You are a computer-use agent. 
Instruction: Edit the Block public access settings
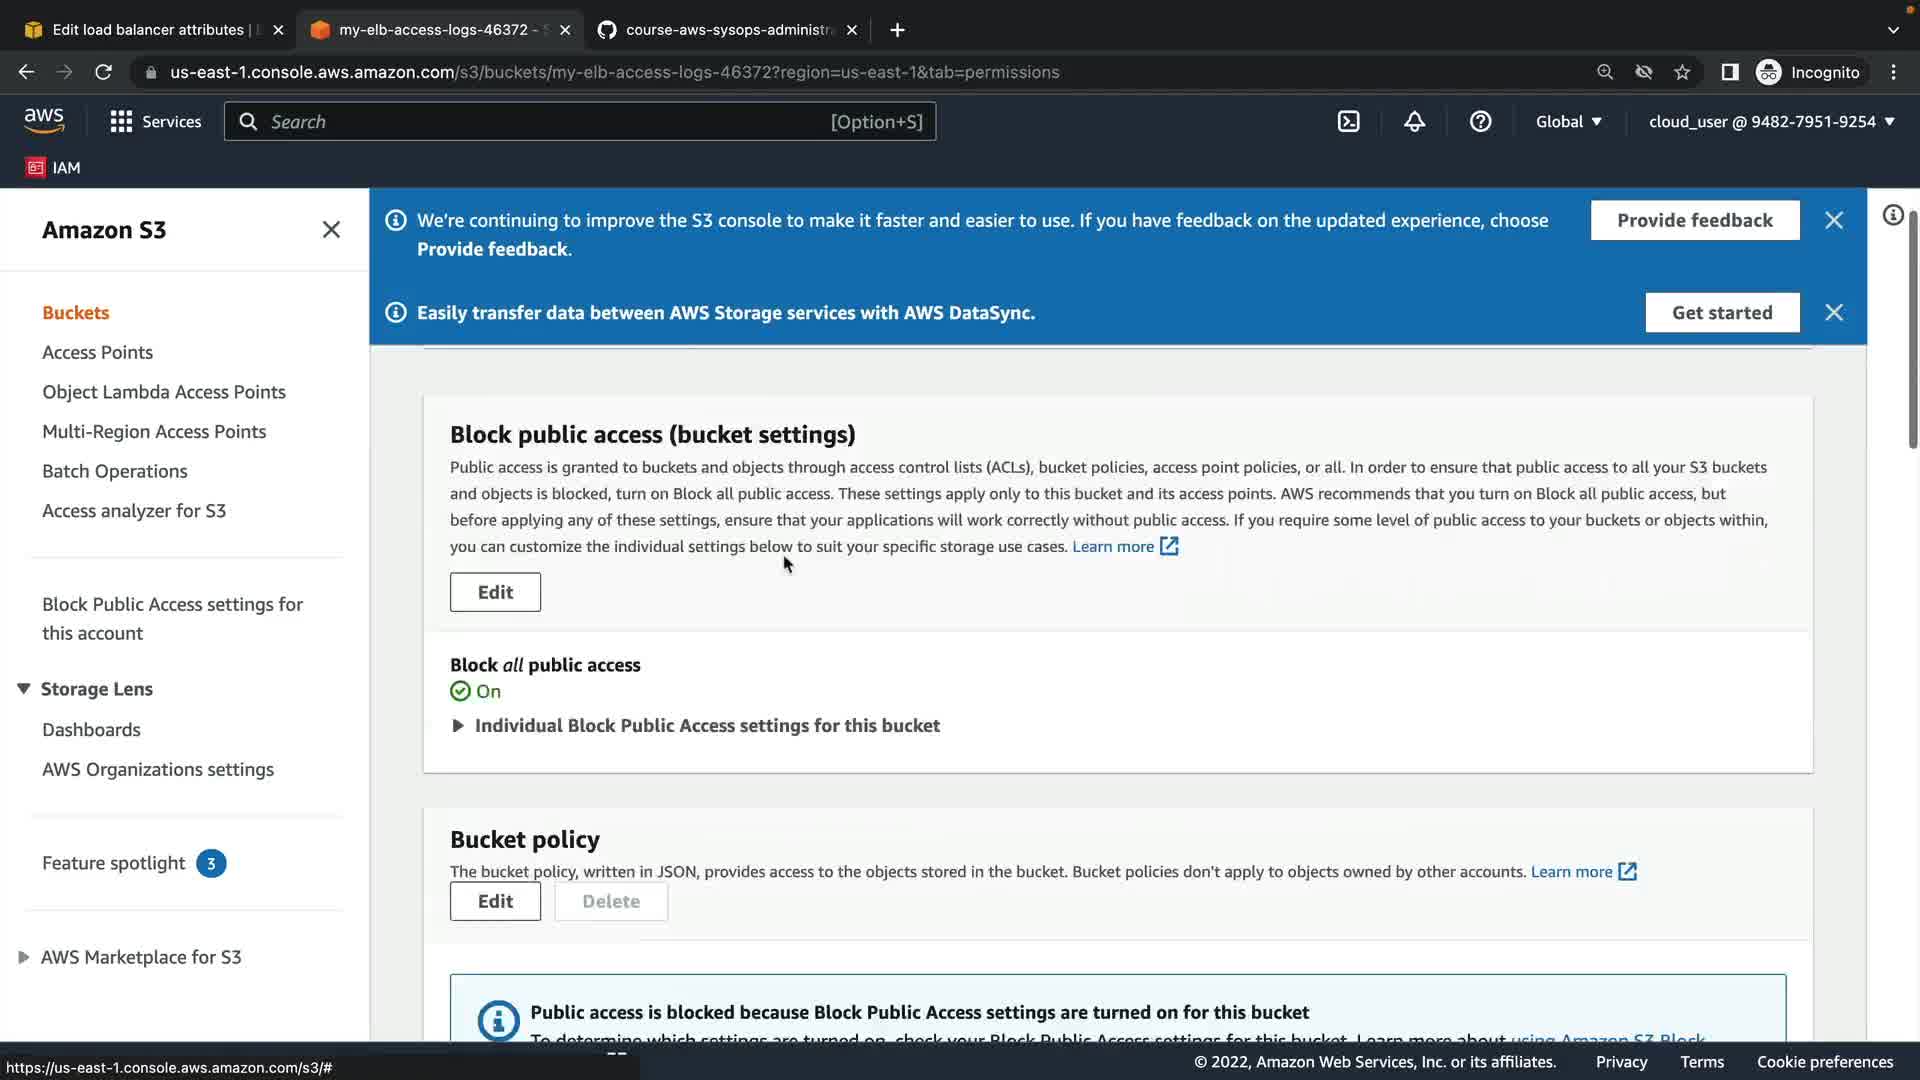click(495, 592)
